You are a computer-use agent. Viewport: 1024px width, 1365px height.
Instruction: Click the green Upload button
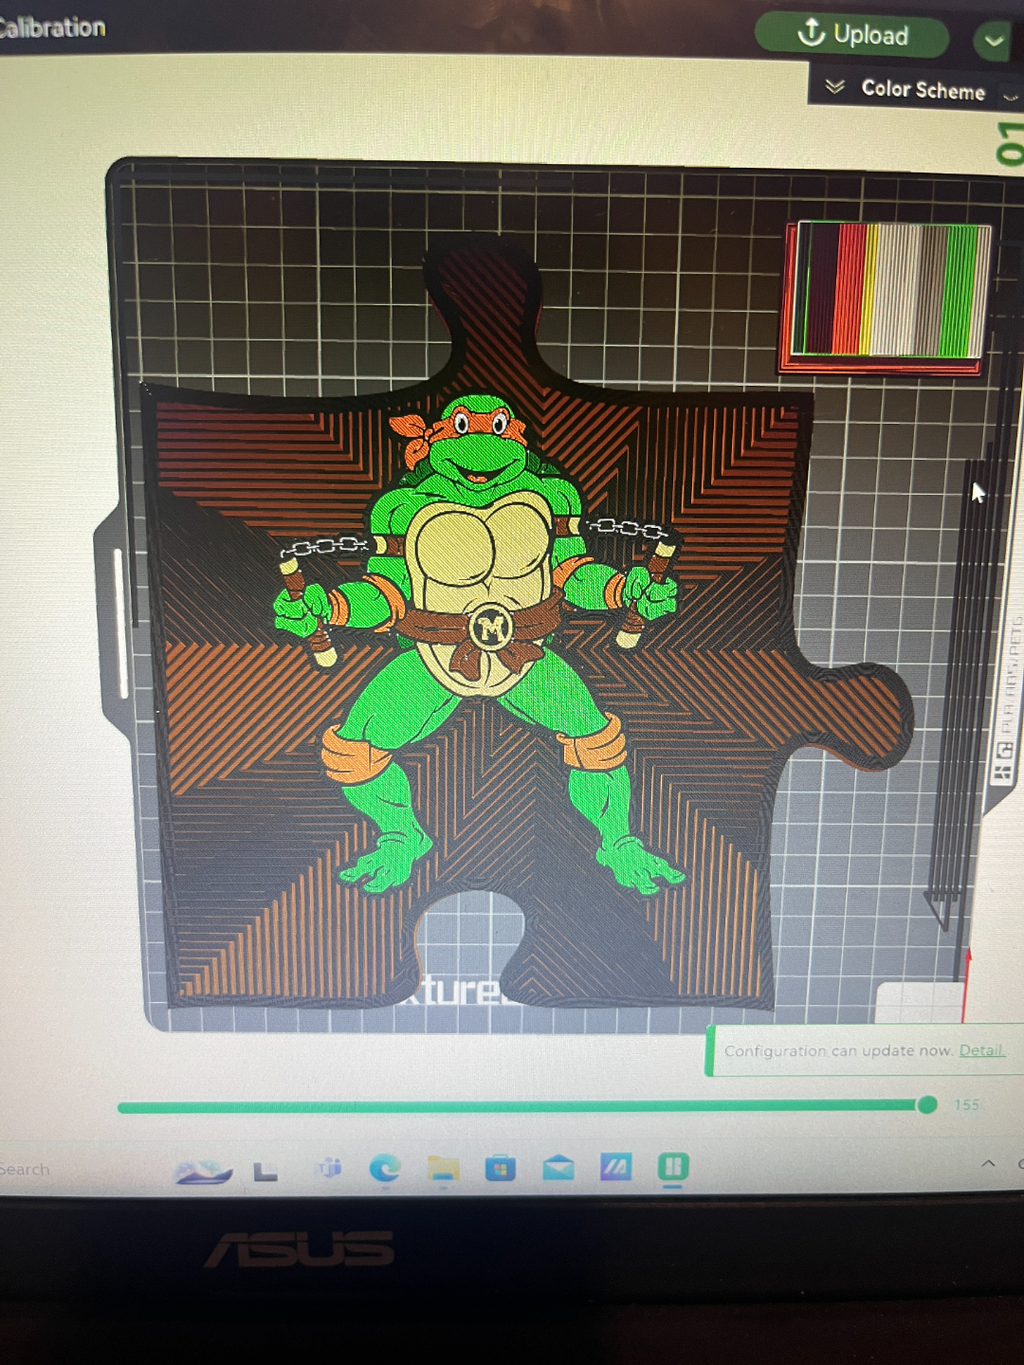tap(851, 35)
